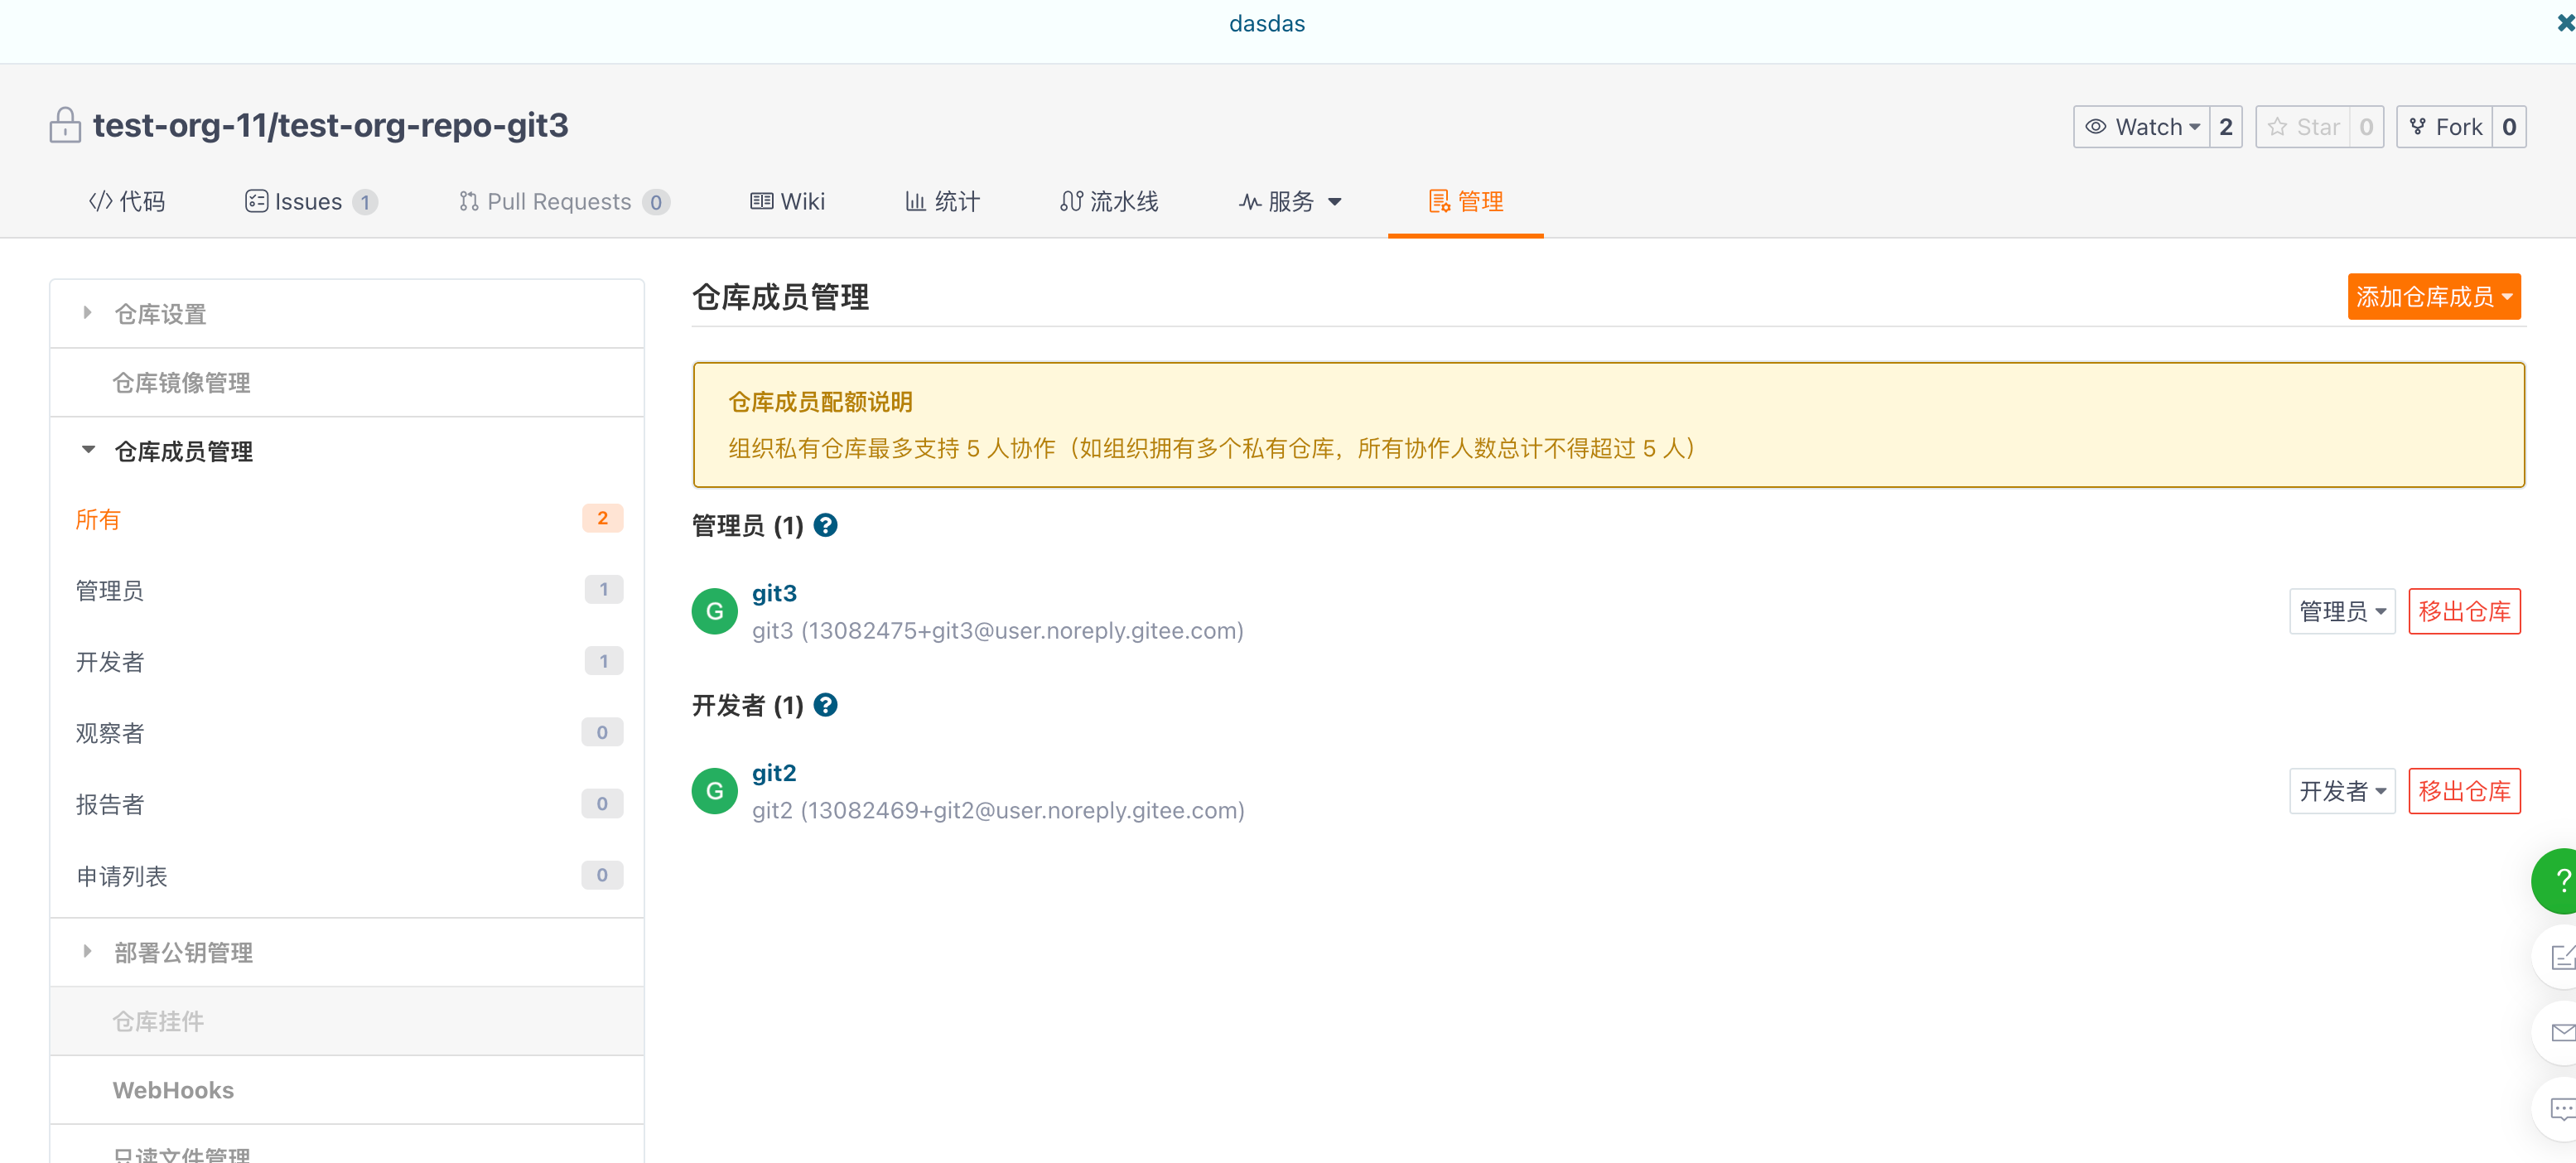Select the 观察者 sidebar filter

pyautogui.click(x=346, y=732)
